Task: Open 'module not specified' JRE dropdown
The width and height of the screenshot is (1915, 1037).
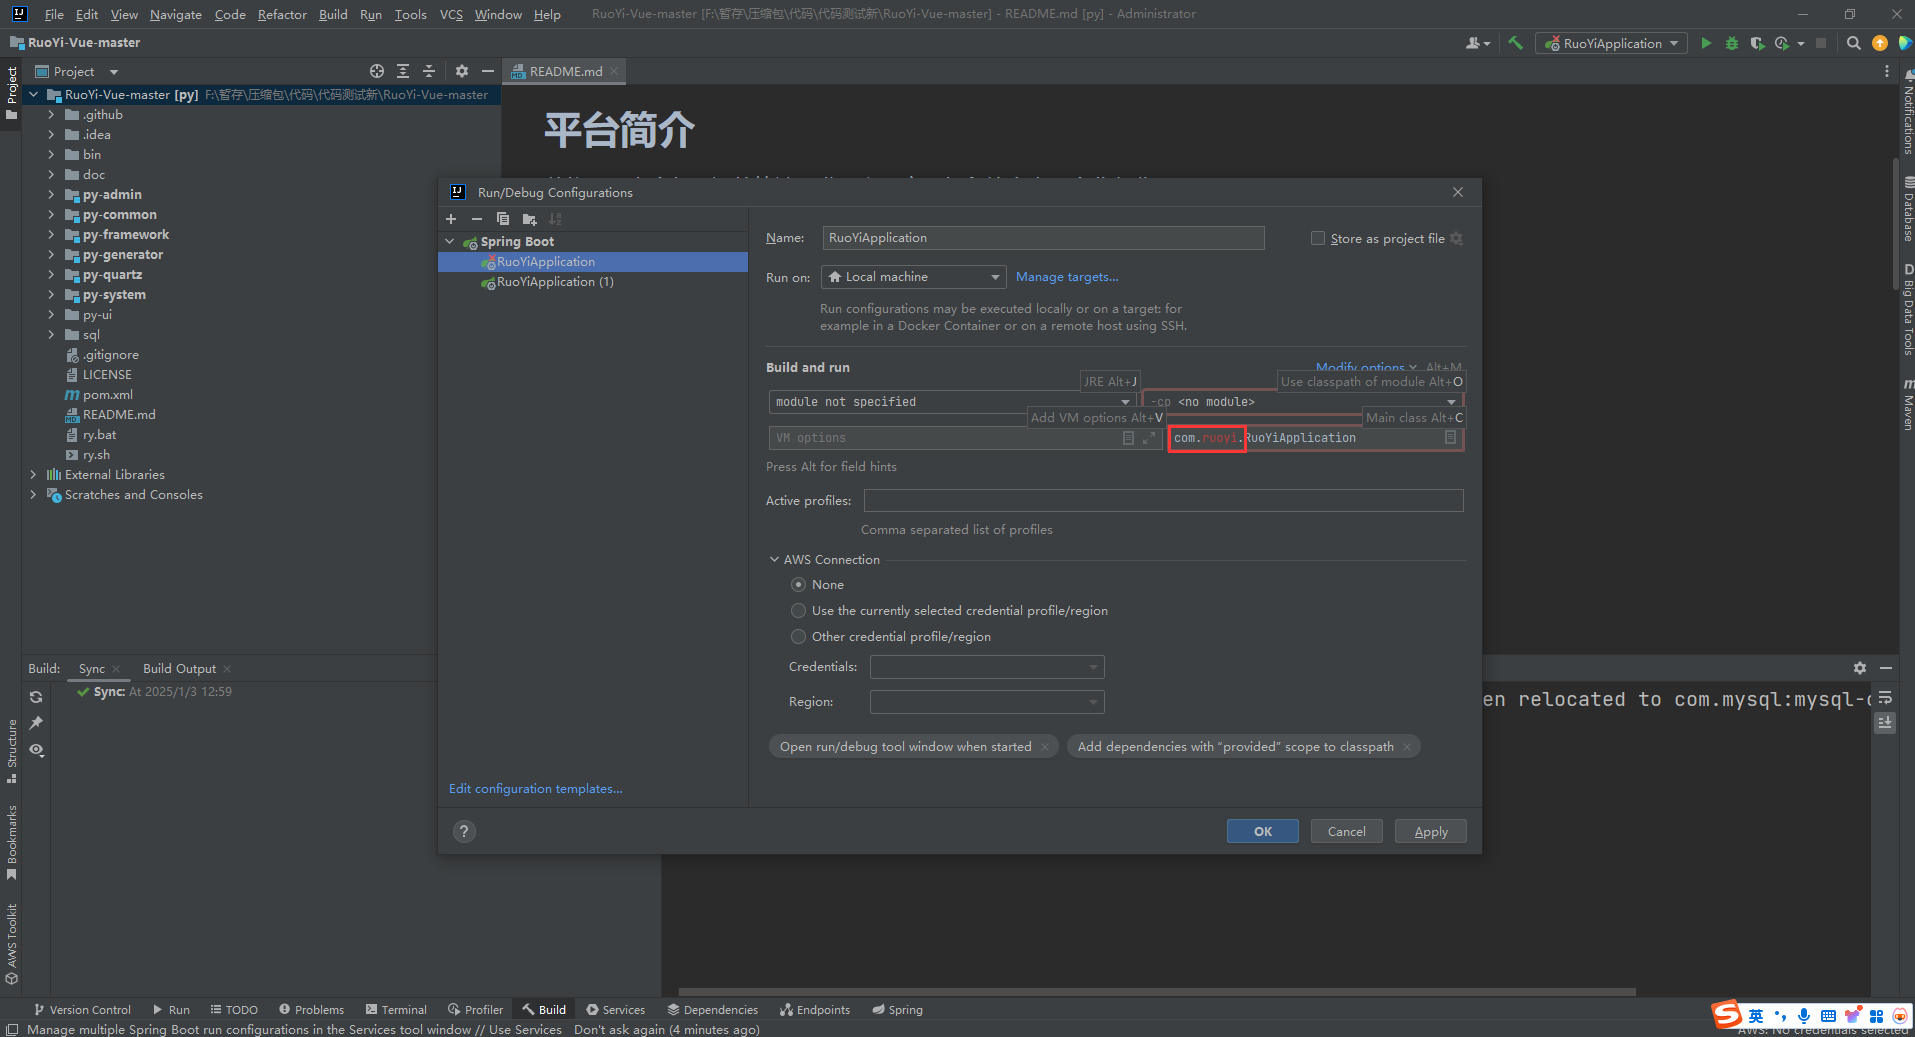Action: pyautogui.click(x=952, y=402)
